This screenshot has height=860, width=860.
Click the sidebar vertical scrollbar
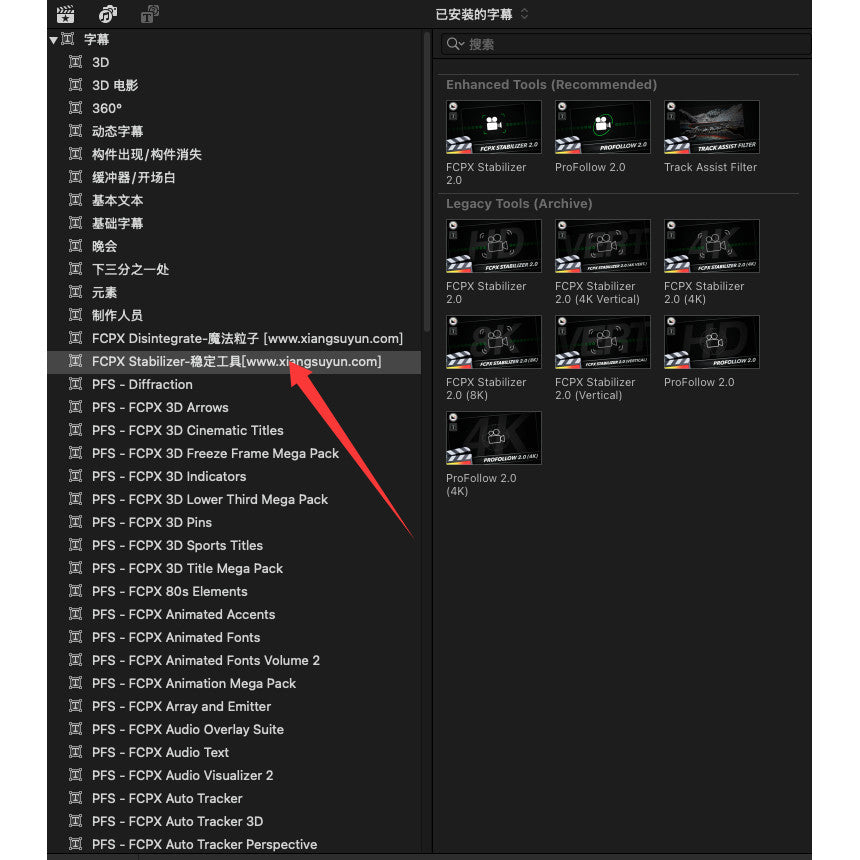pyautogui.click(x=427, y=181)
